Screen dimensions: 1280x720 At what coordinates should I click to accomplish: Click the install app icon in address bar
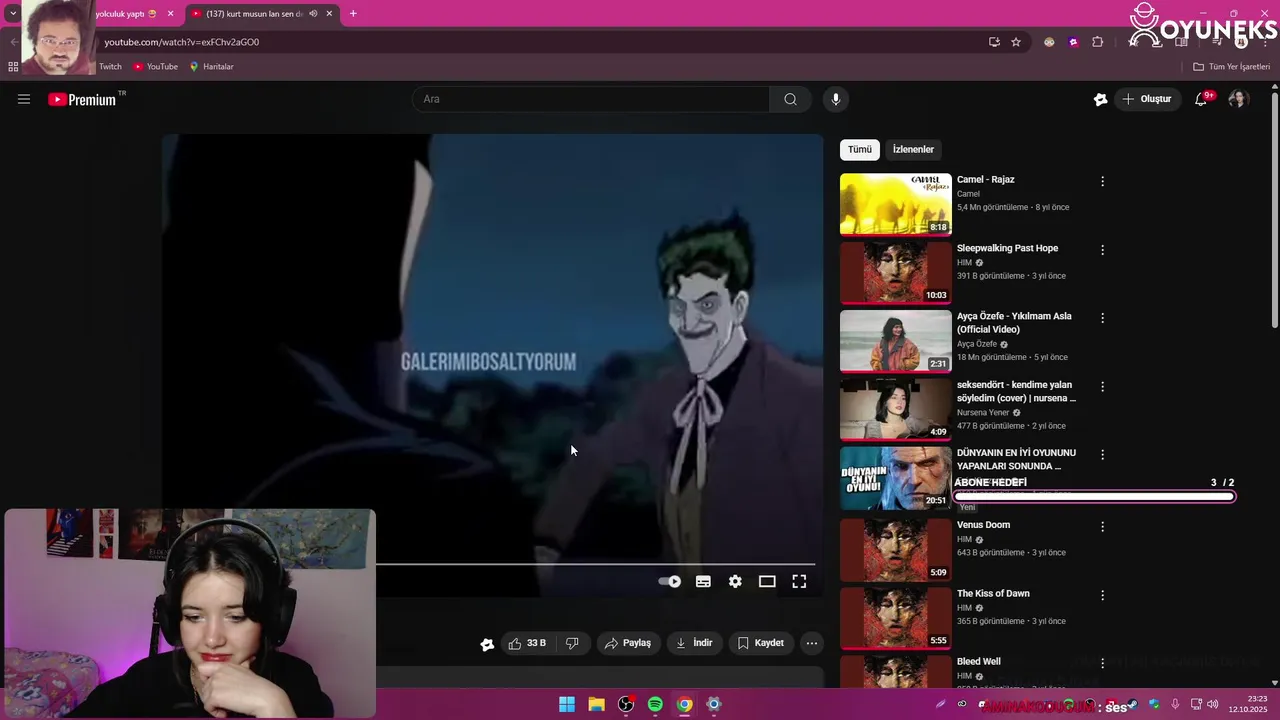pos(994,42)
